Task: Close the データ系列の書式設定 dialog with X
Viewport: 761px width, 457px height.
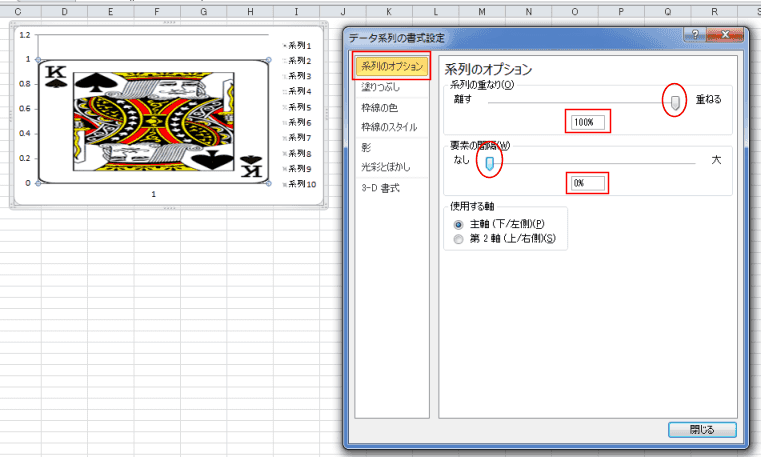Action: pos(725,34)
